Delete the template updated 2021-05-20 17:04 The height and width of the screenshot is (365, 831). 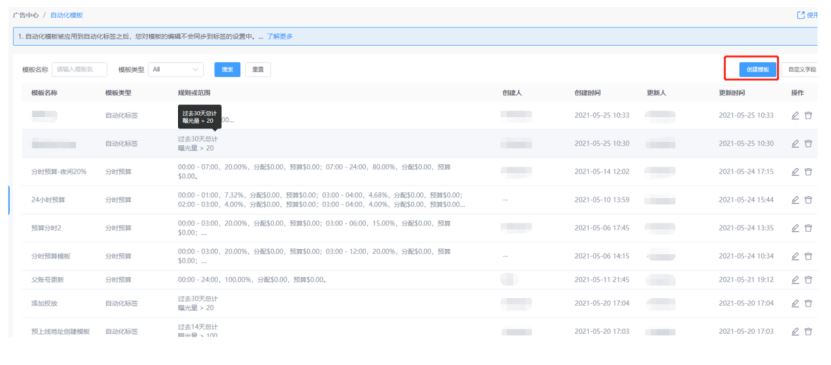pos(808,303)
